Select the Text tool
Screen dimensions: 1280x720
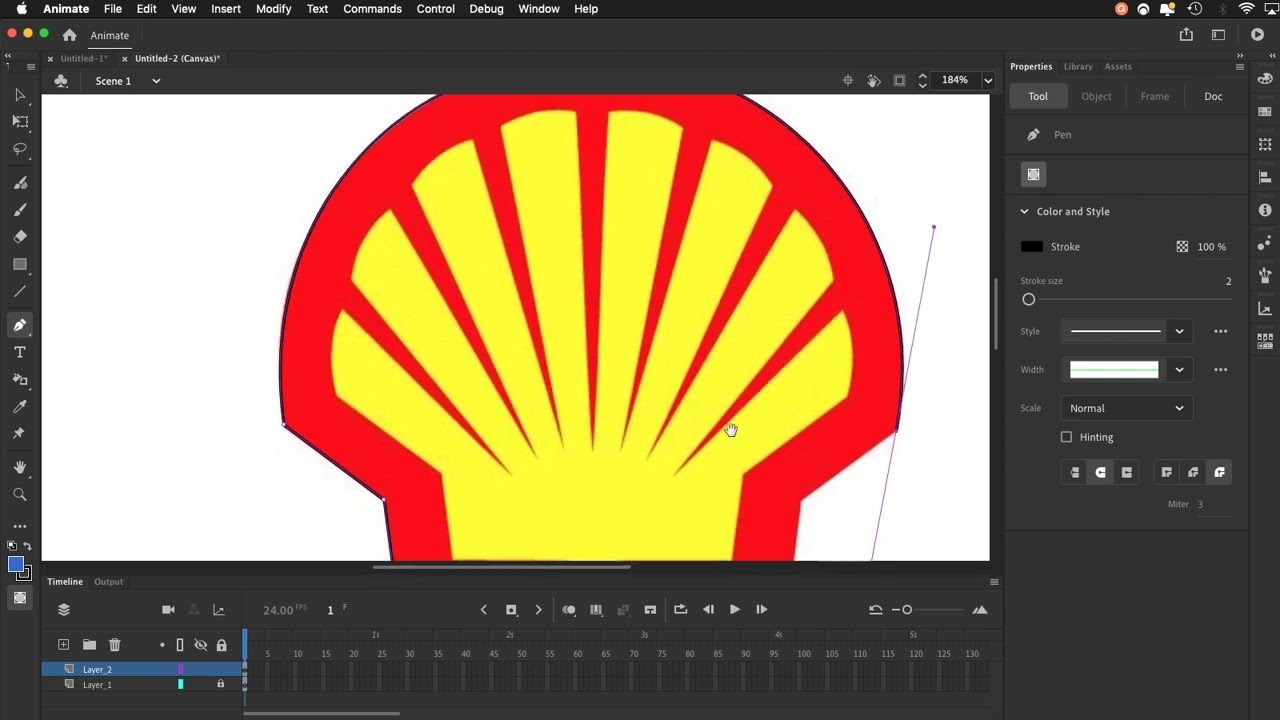pyautogui.click(x=19, y=352)
